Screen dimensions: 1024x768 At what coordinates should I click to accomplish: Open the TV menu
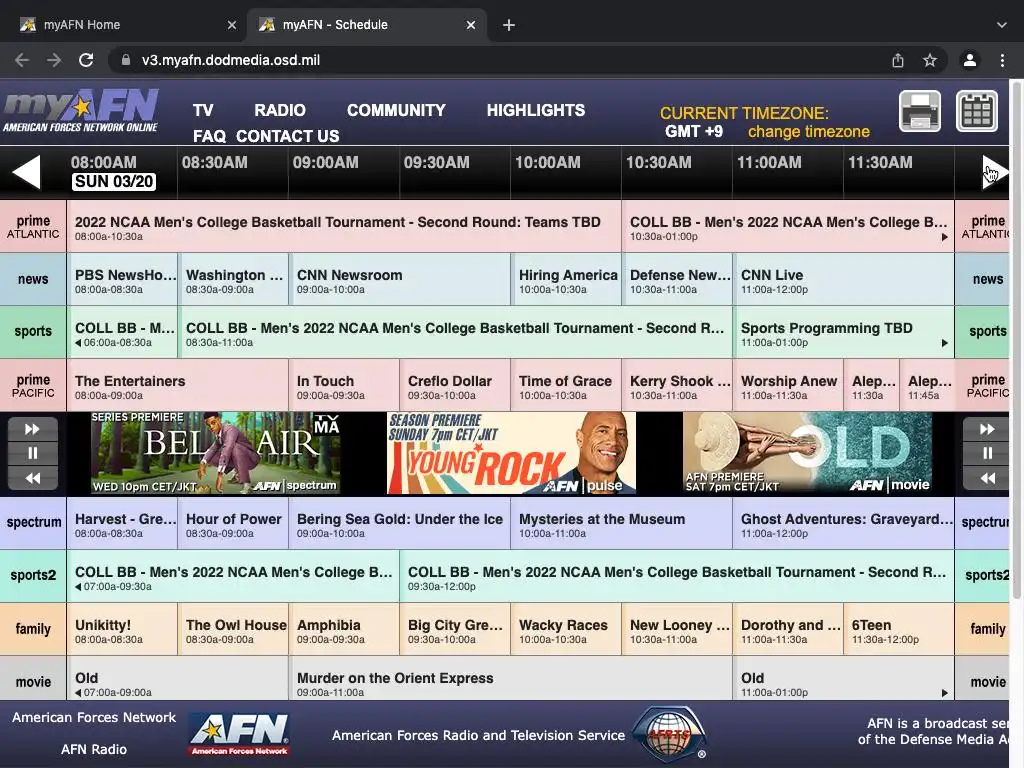tap(203, 110)
